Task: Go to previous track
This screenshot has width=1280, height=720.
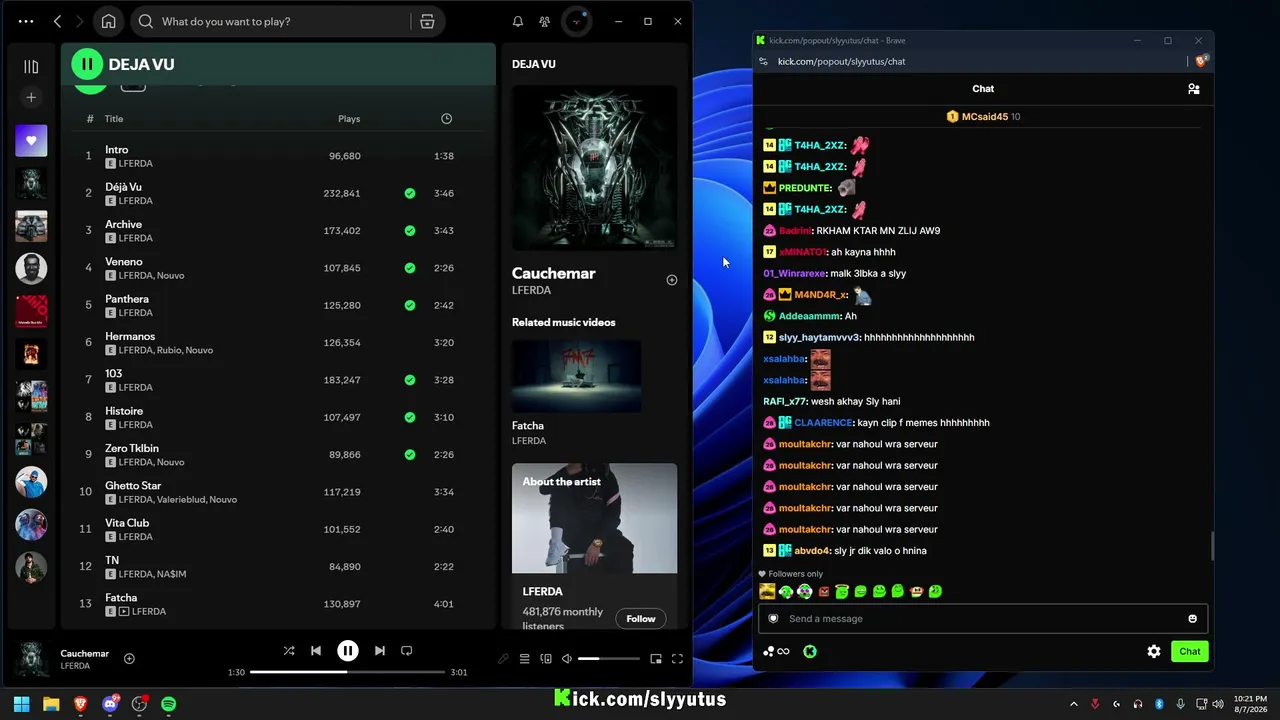Action: 316,651
